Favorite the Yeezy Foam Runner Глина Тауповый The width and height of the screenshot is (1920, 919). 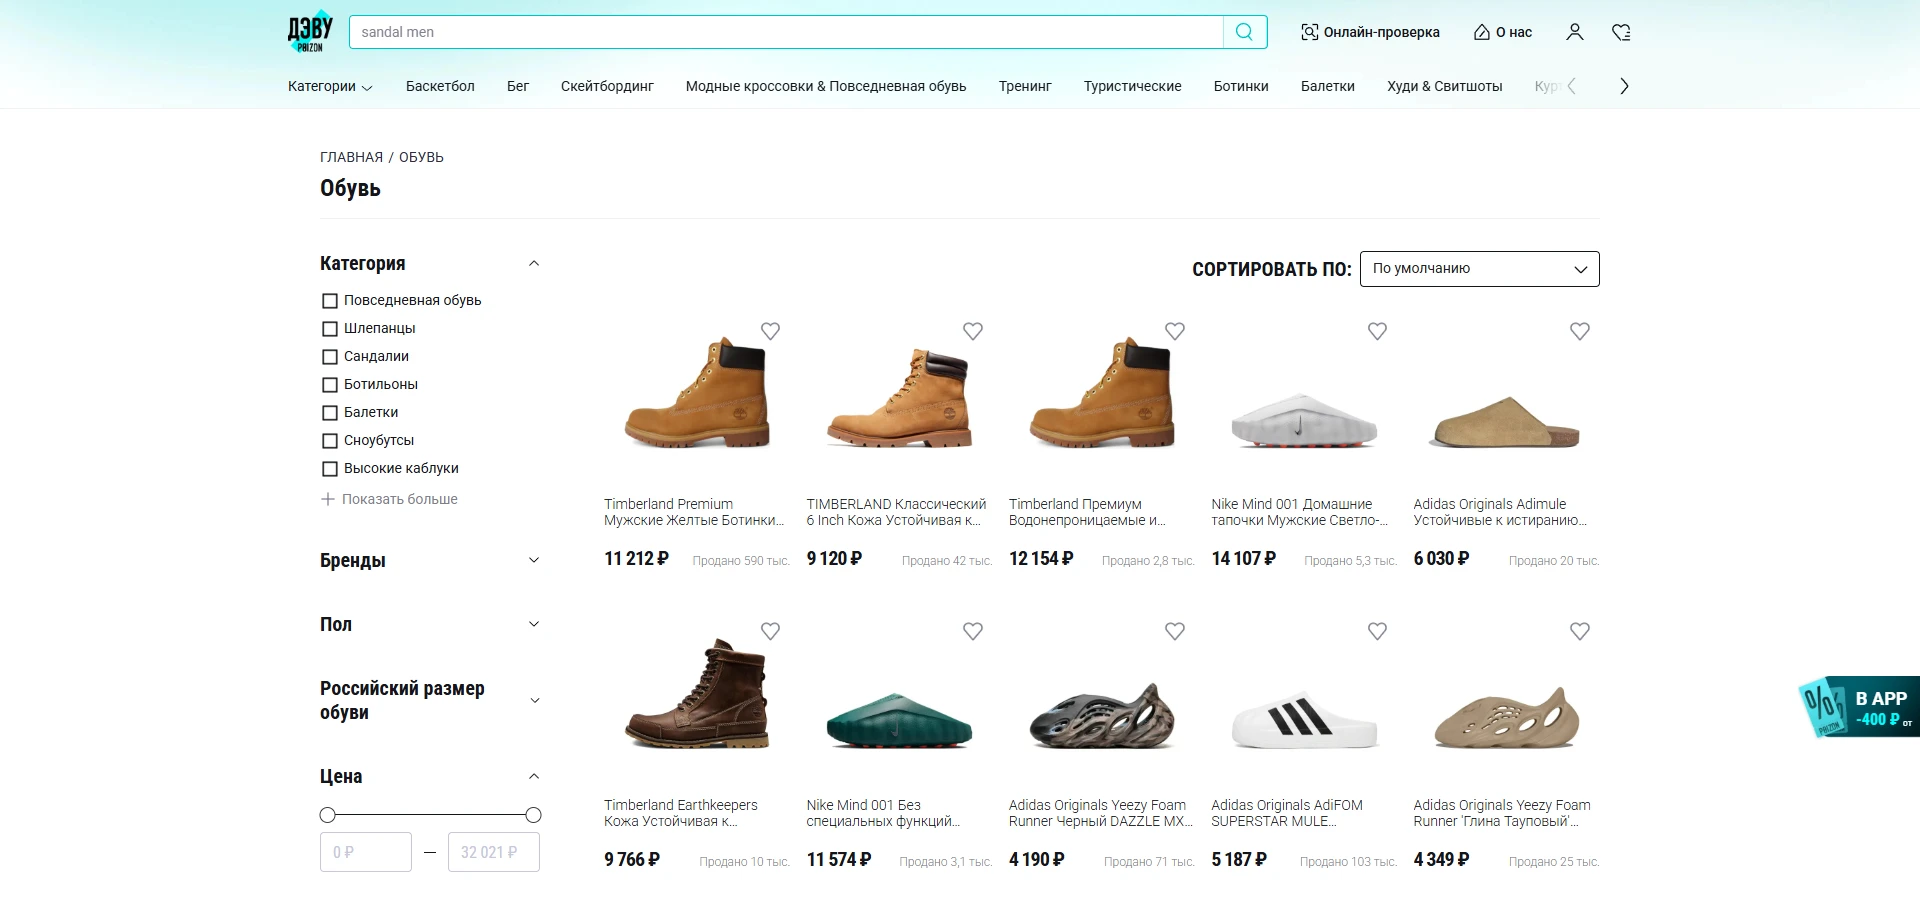pos(1580,631)
